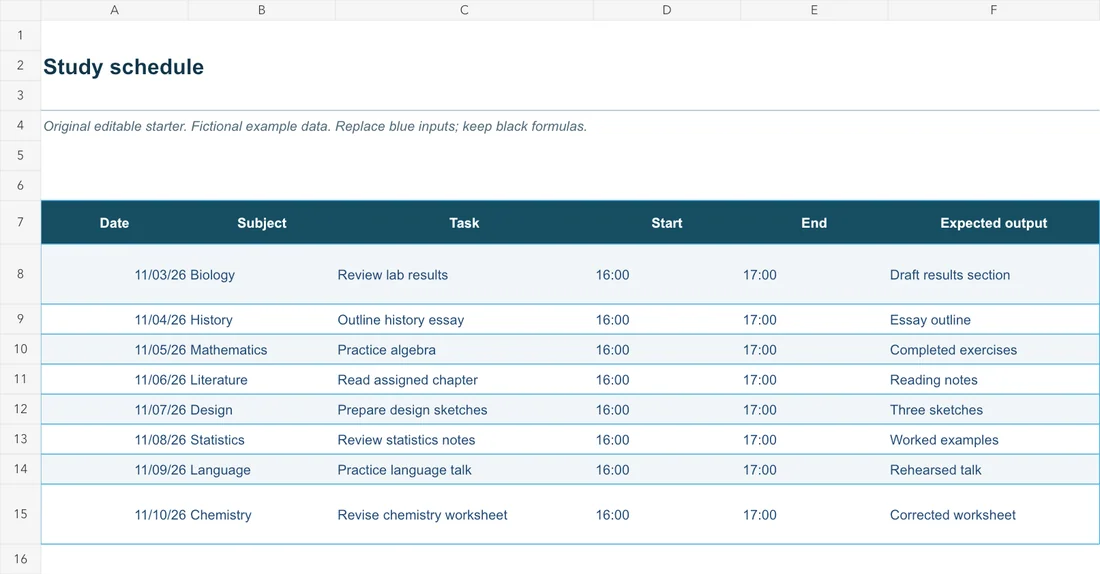
Task: Select the 'Worked examples' output cell
Action: [x=993, y=440]
